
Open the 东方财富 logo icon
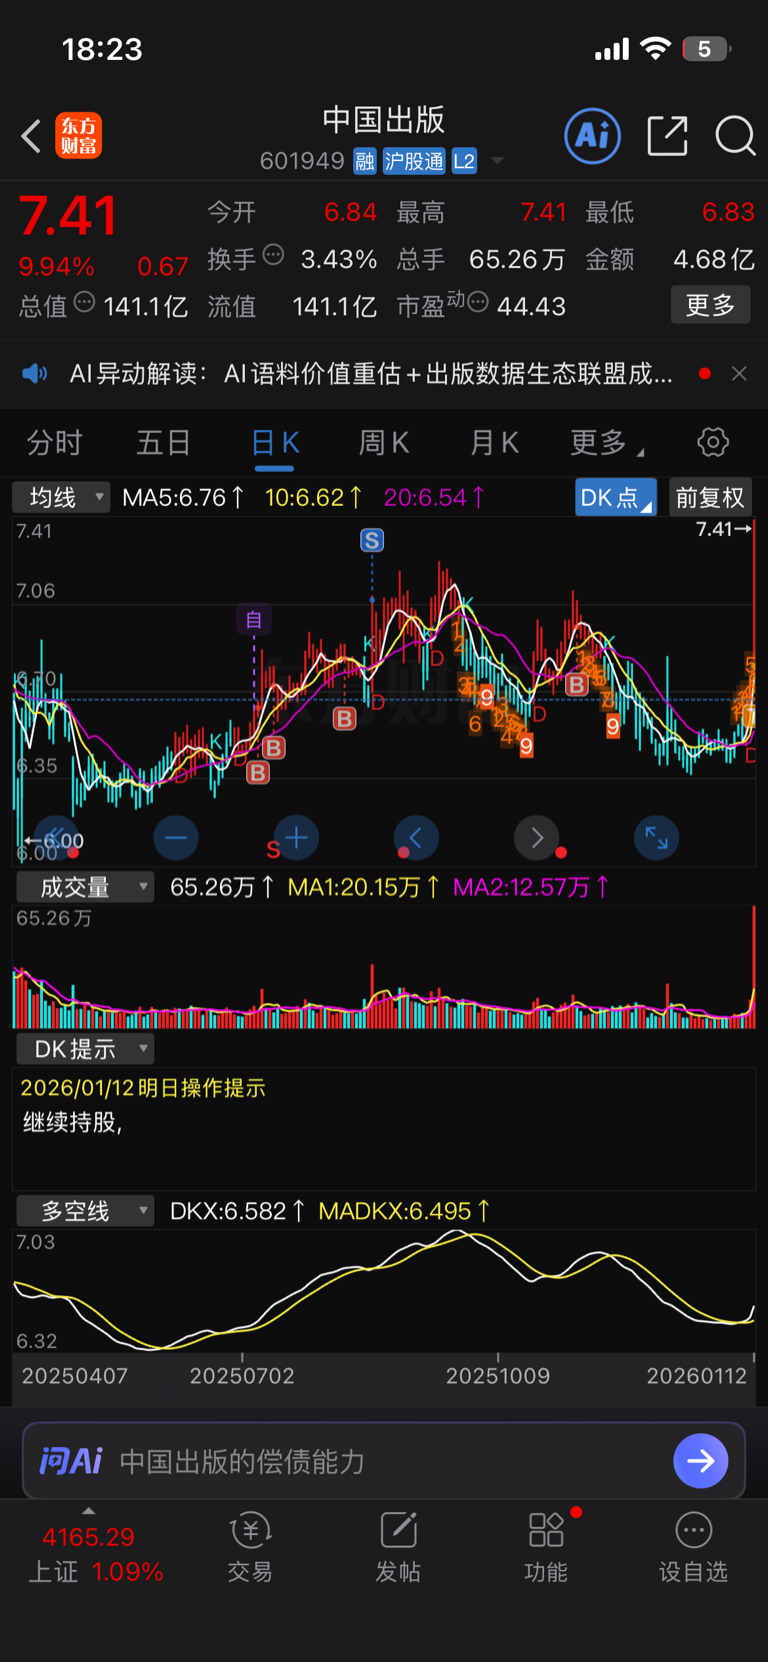point(79,136)
